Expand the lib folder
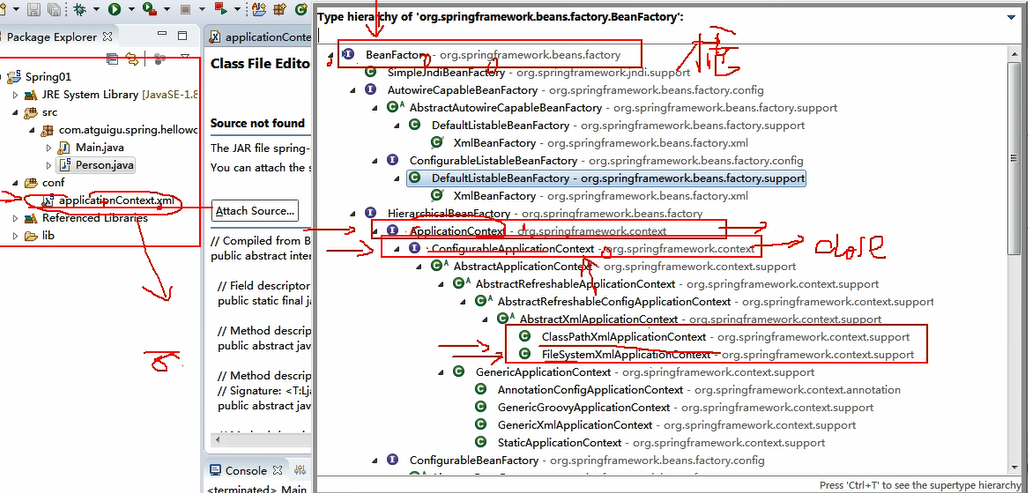This screenshot has height=493, width=1028. click(16, 236)
